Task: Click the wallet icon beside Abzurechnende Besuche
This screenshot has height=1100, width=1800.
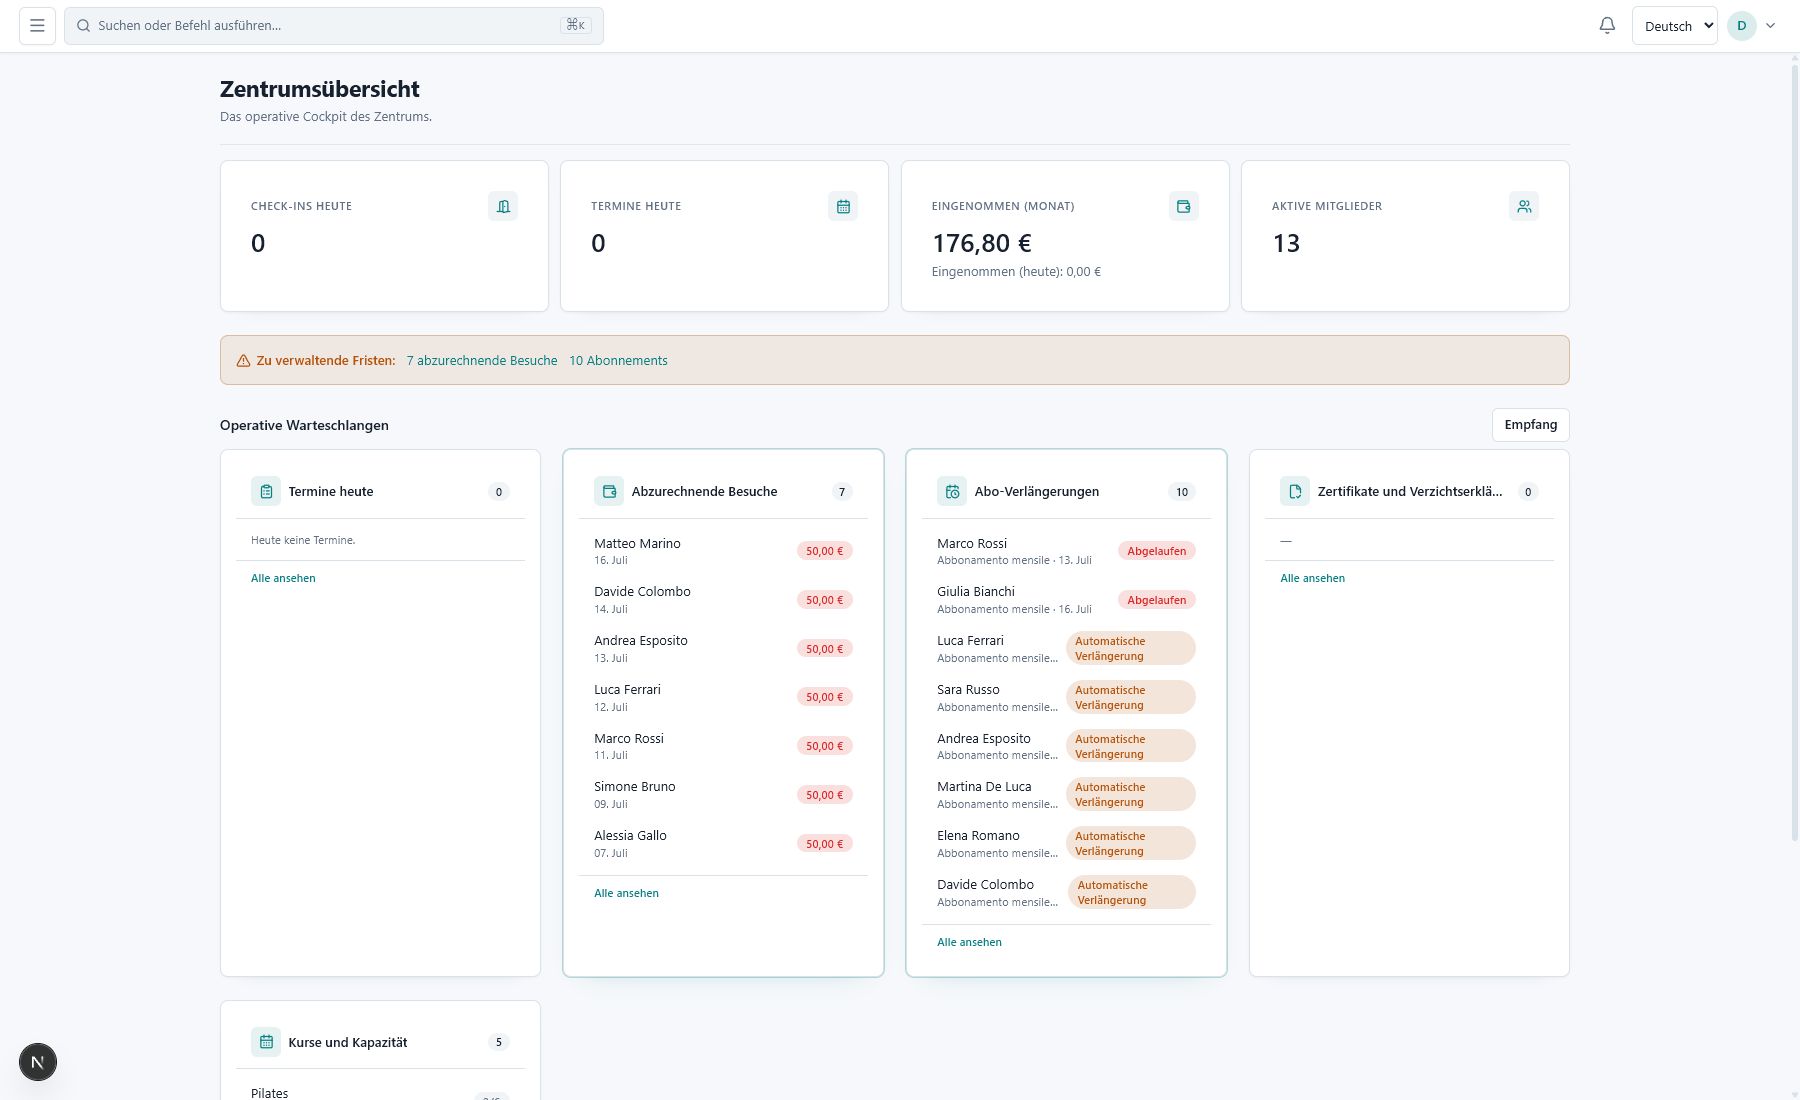Action: pyautogui.click(x=609, y=491)
